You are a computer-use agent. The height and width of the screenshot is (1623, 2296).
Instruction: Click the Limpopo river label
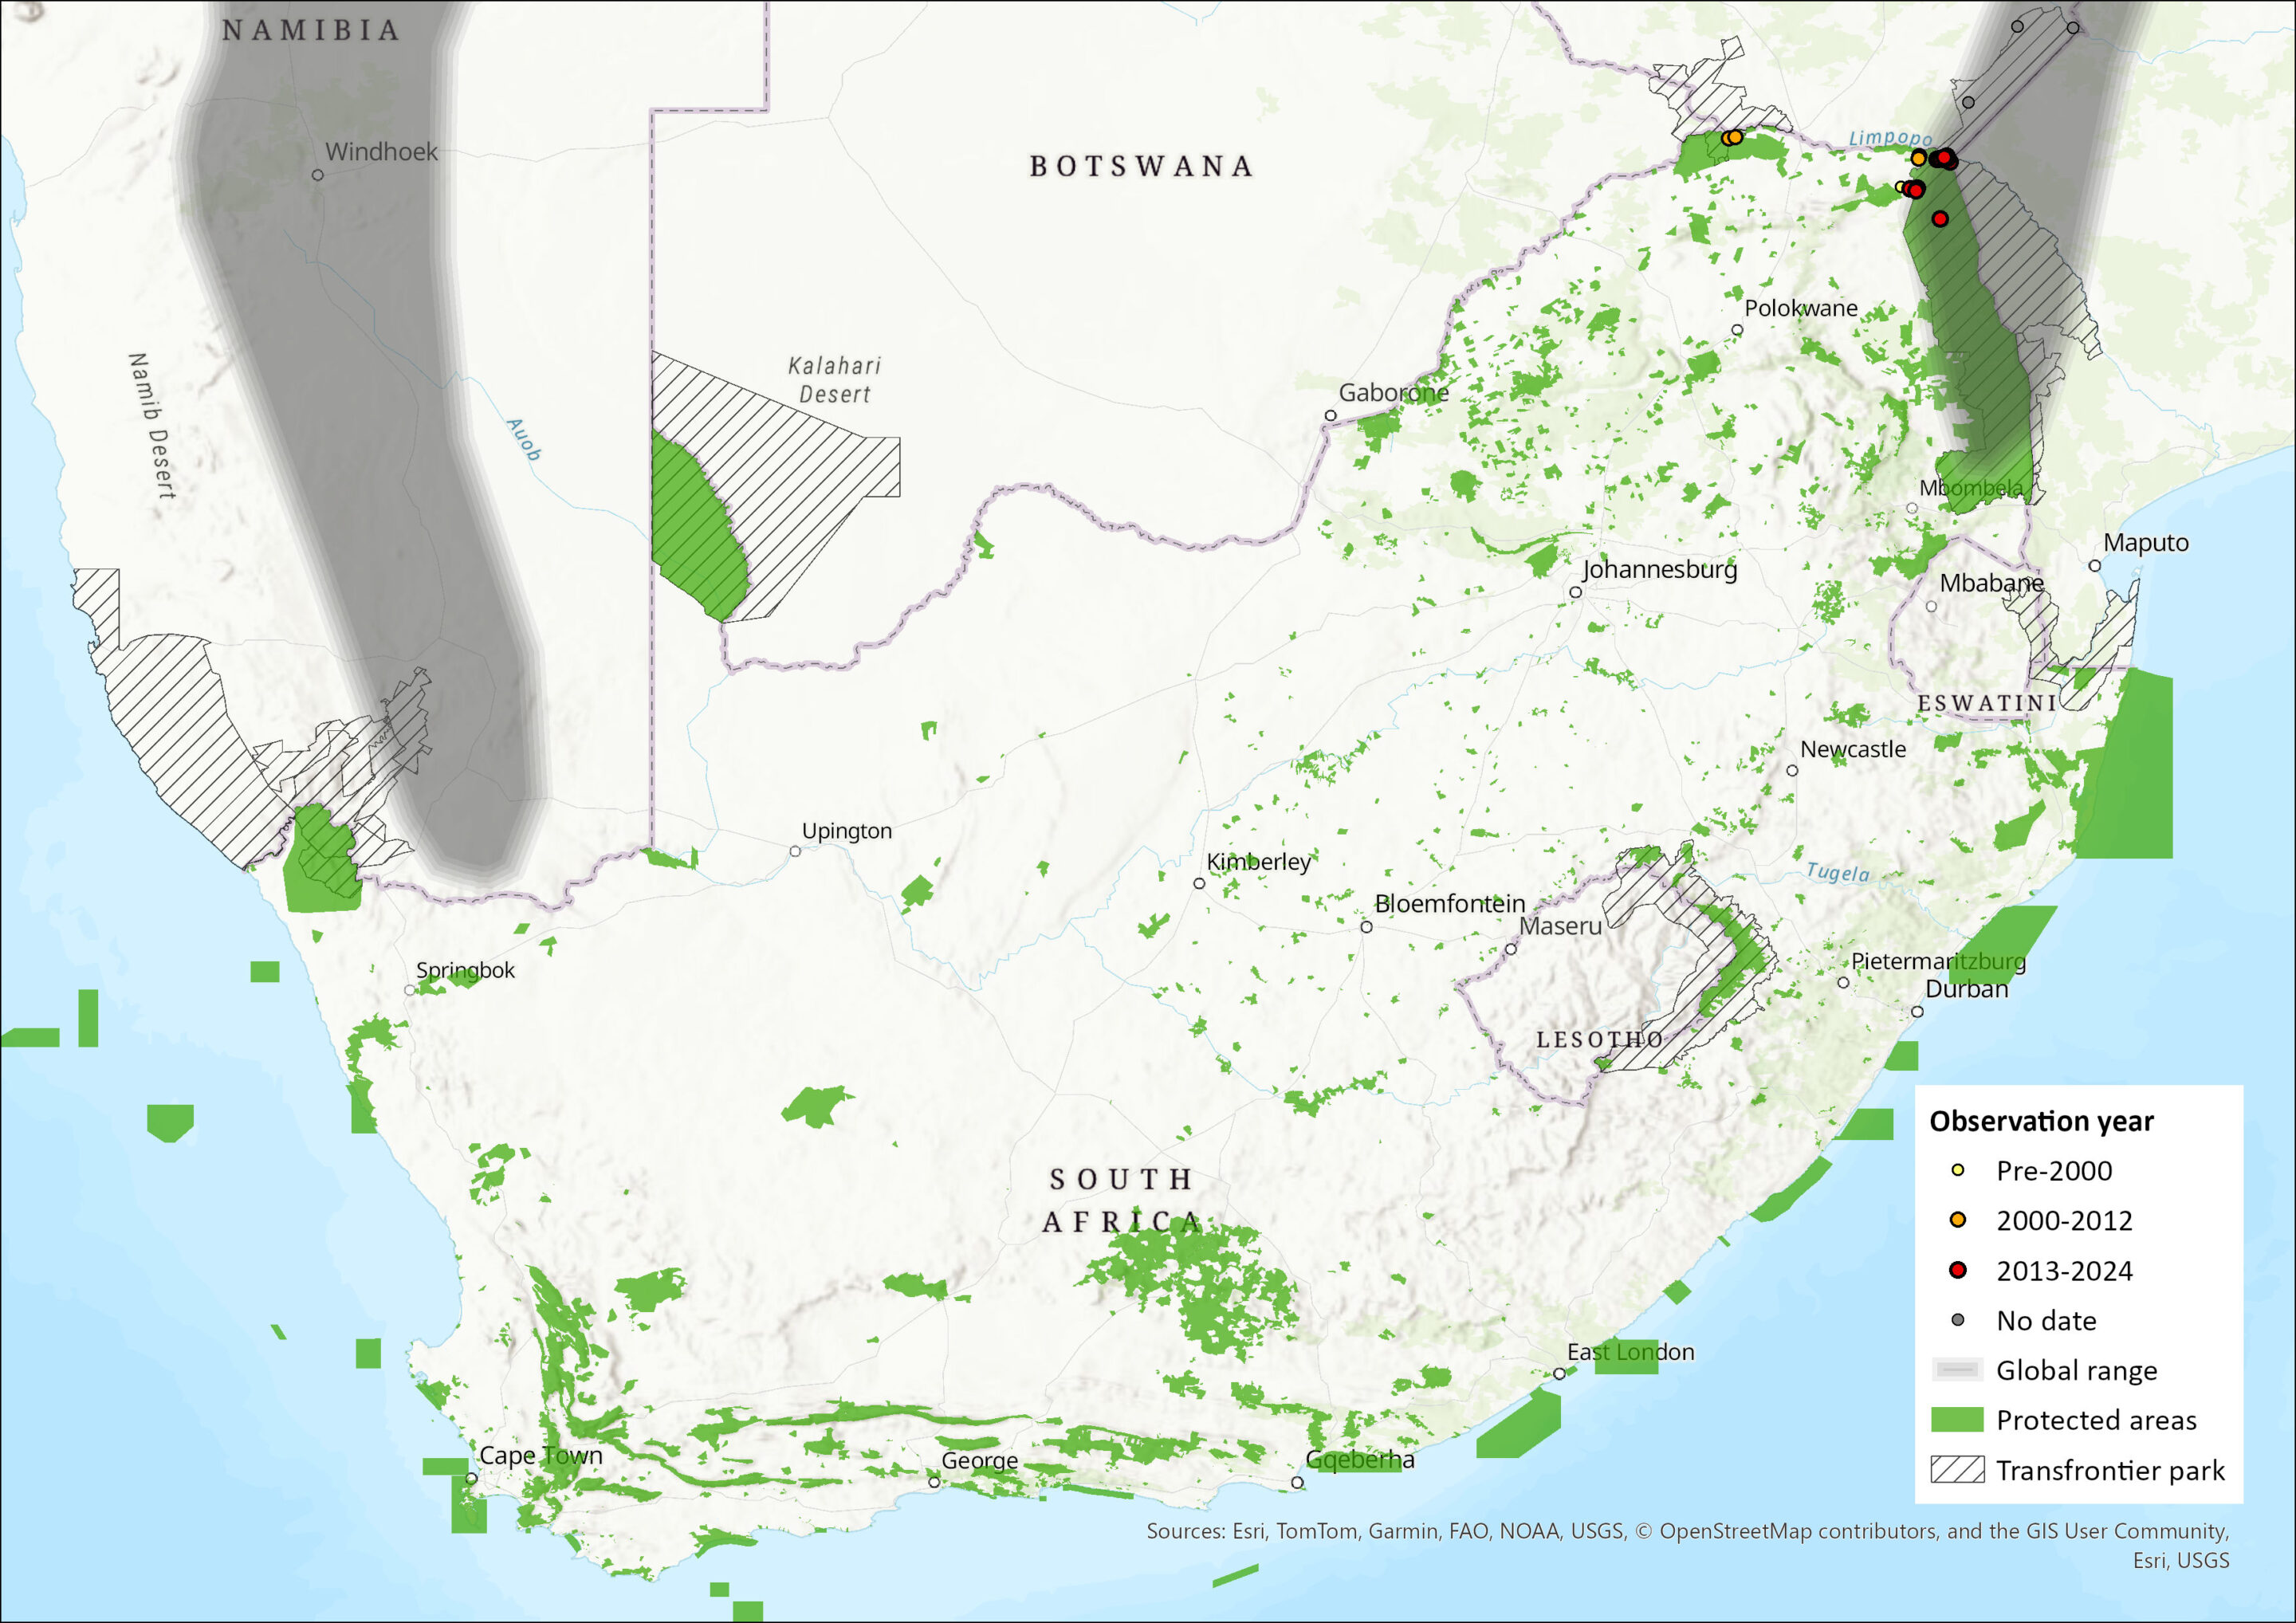click(1890, 138)
